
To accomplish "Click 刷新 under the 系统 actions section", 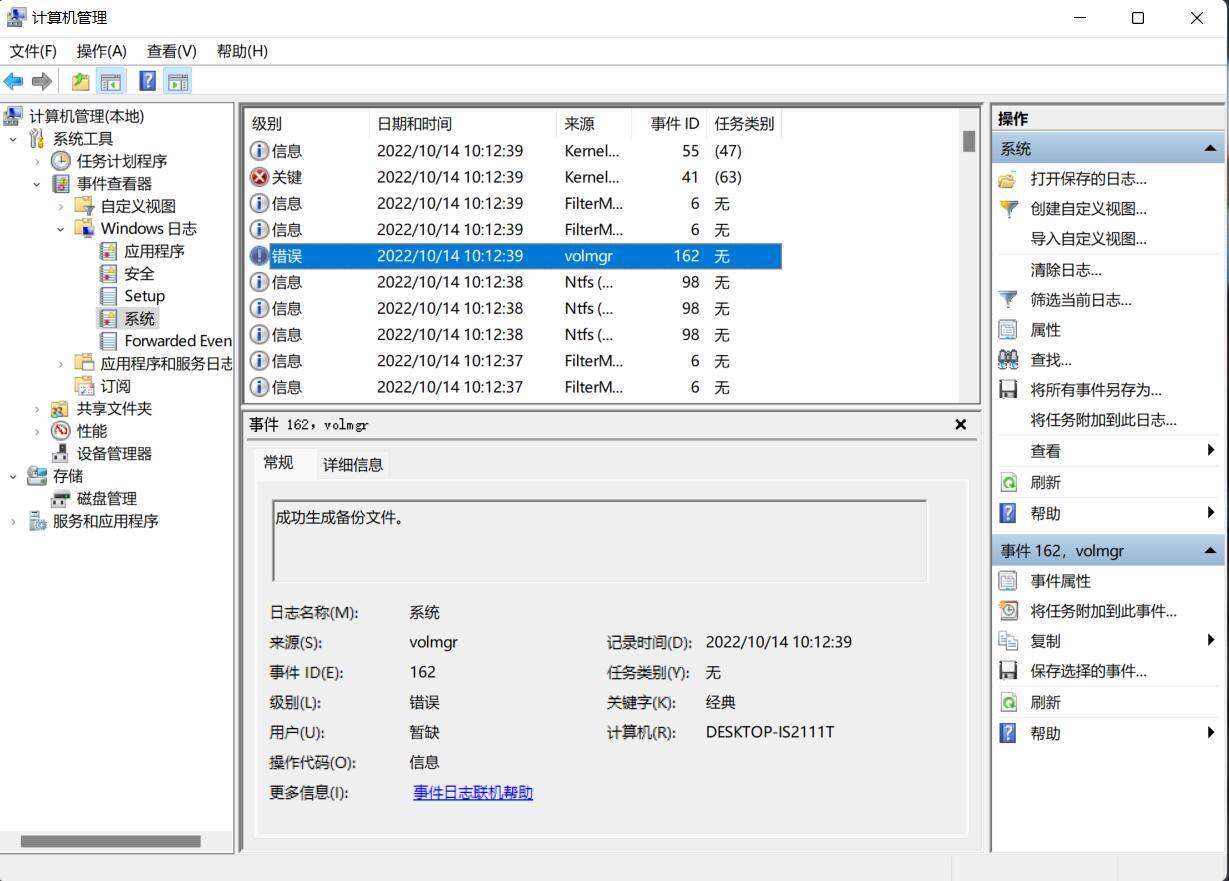I will (1045, 482).
